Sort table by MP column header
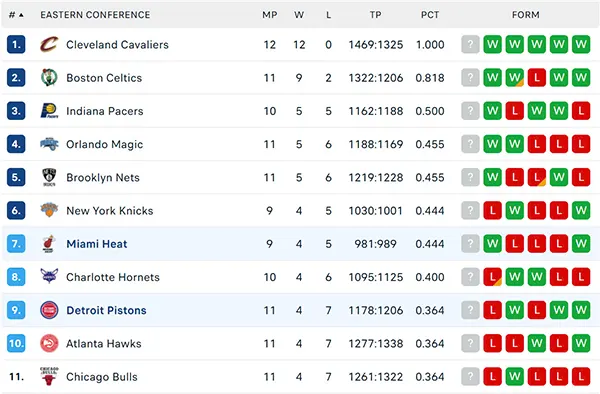Screen dimensions: 600x394 coord(270,15)
